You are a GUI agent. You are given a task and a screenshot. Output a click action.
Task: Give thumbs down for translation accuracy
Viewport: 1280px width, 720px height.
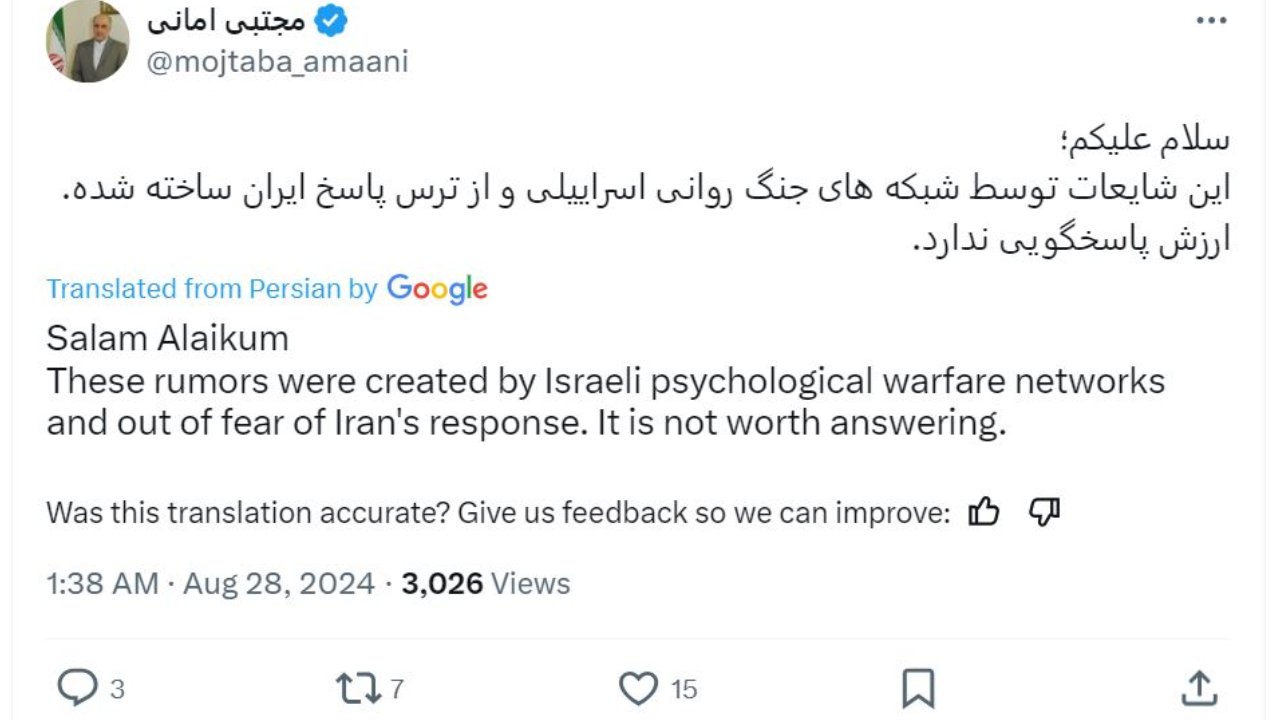[1044, 513]
